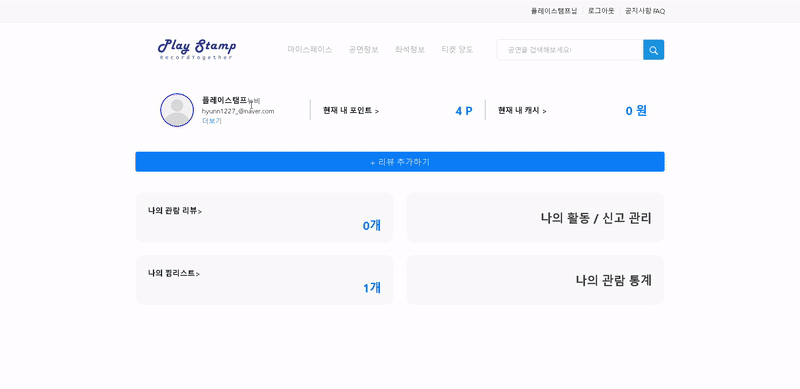Click the 더보기 profile link
The image size is (800, 389).
(212, 121)
